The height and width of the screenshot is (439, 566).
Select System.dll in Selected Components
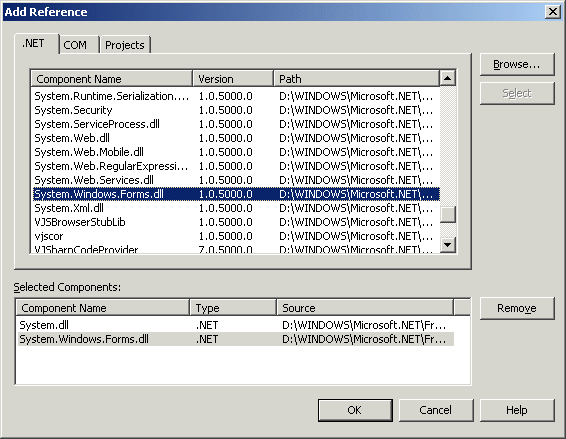[235, 325]
